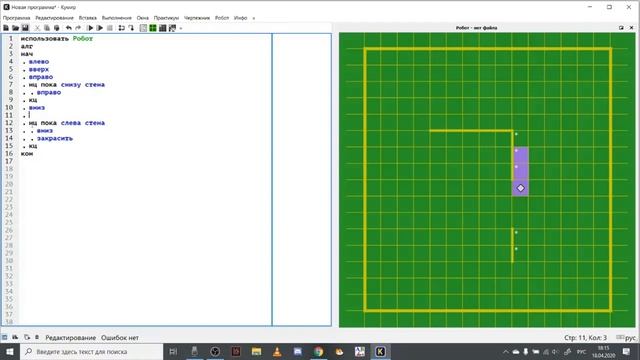Run the program step by step
640x360 pixels.
pyautogui.click(x=100, y=28)
